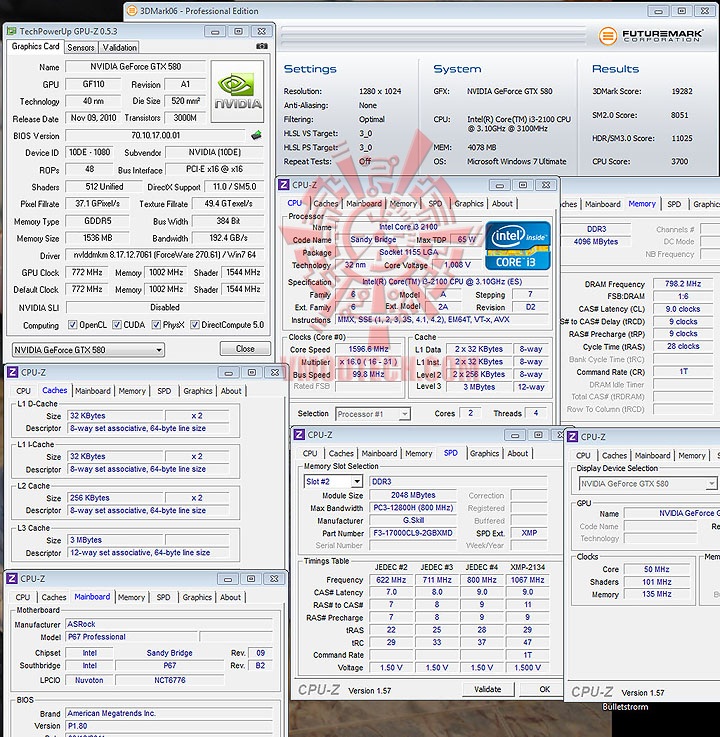Toggle the PhysX checkbox in GPU-Z

156,325
